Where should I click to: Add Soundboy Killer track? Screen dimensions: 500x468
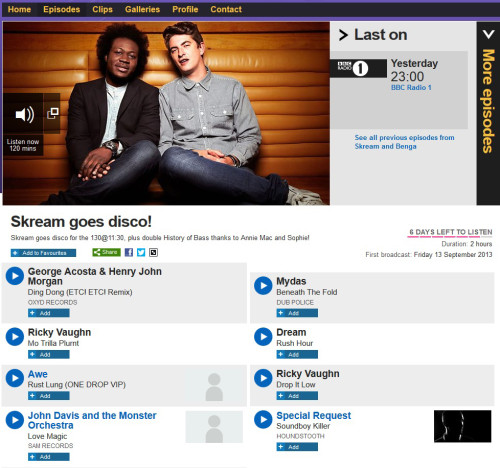[297, 447]
